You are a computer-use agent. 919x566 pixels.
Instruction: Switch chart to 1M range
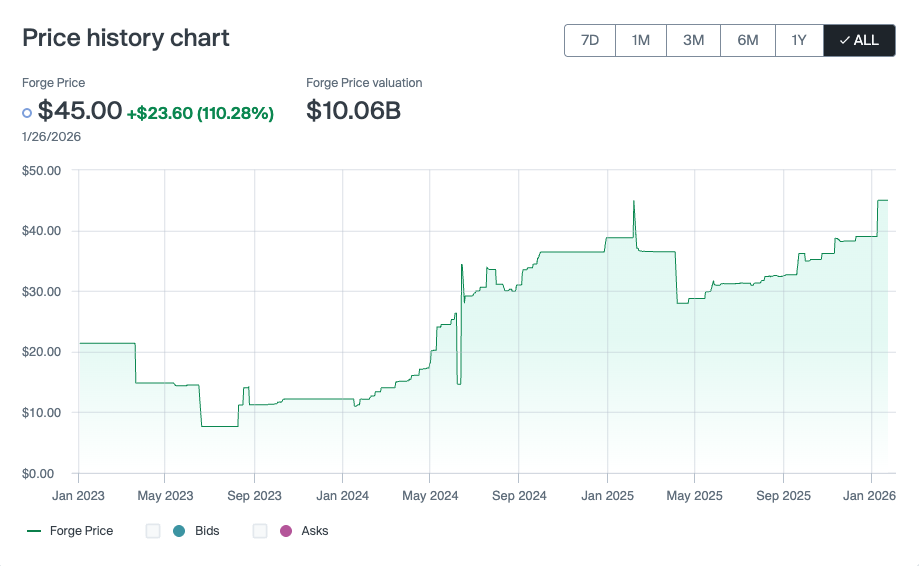coord(641,40)
